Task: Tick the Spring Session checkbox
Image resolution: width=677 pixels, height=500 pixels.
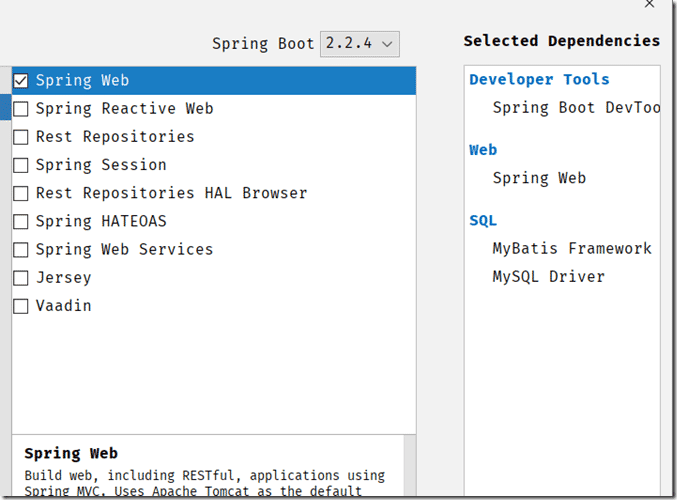Action: point(20,165)
